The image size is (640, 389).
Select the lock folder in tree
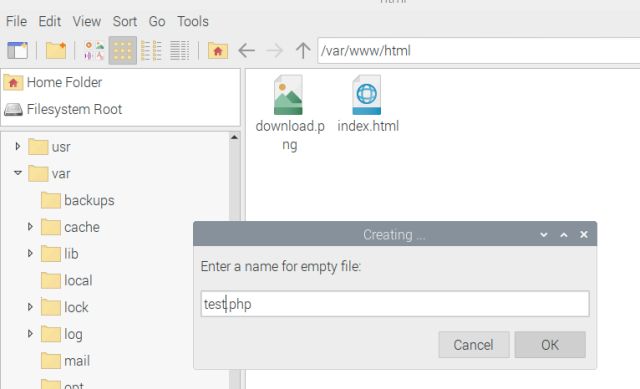[x=64, y=307]
